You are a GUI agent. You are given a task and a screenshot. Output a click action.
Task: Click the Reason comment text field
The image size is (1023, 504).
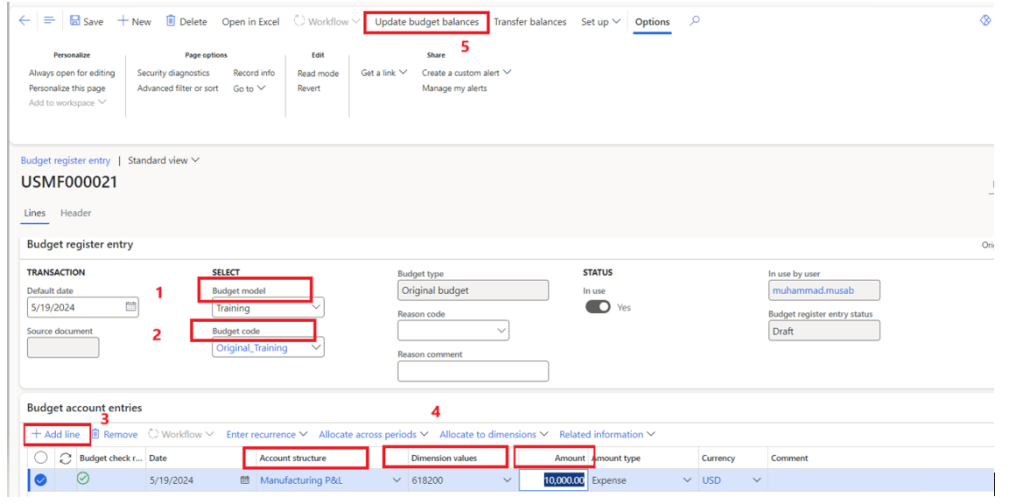click(x=473, y=371)
